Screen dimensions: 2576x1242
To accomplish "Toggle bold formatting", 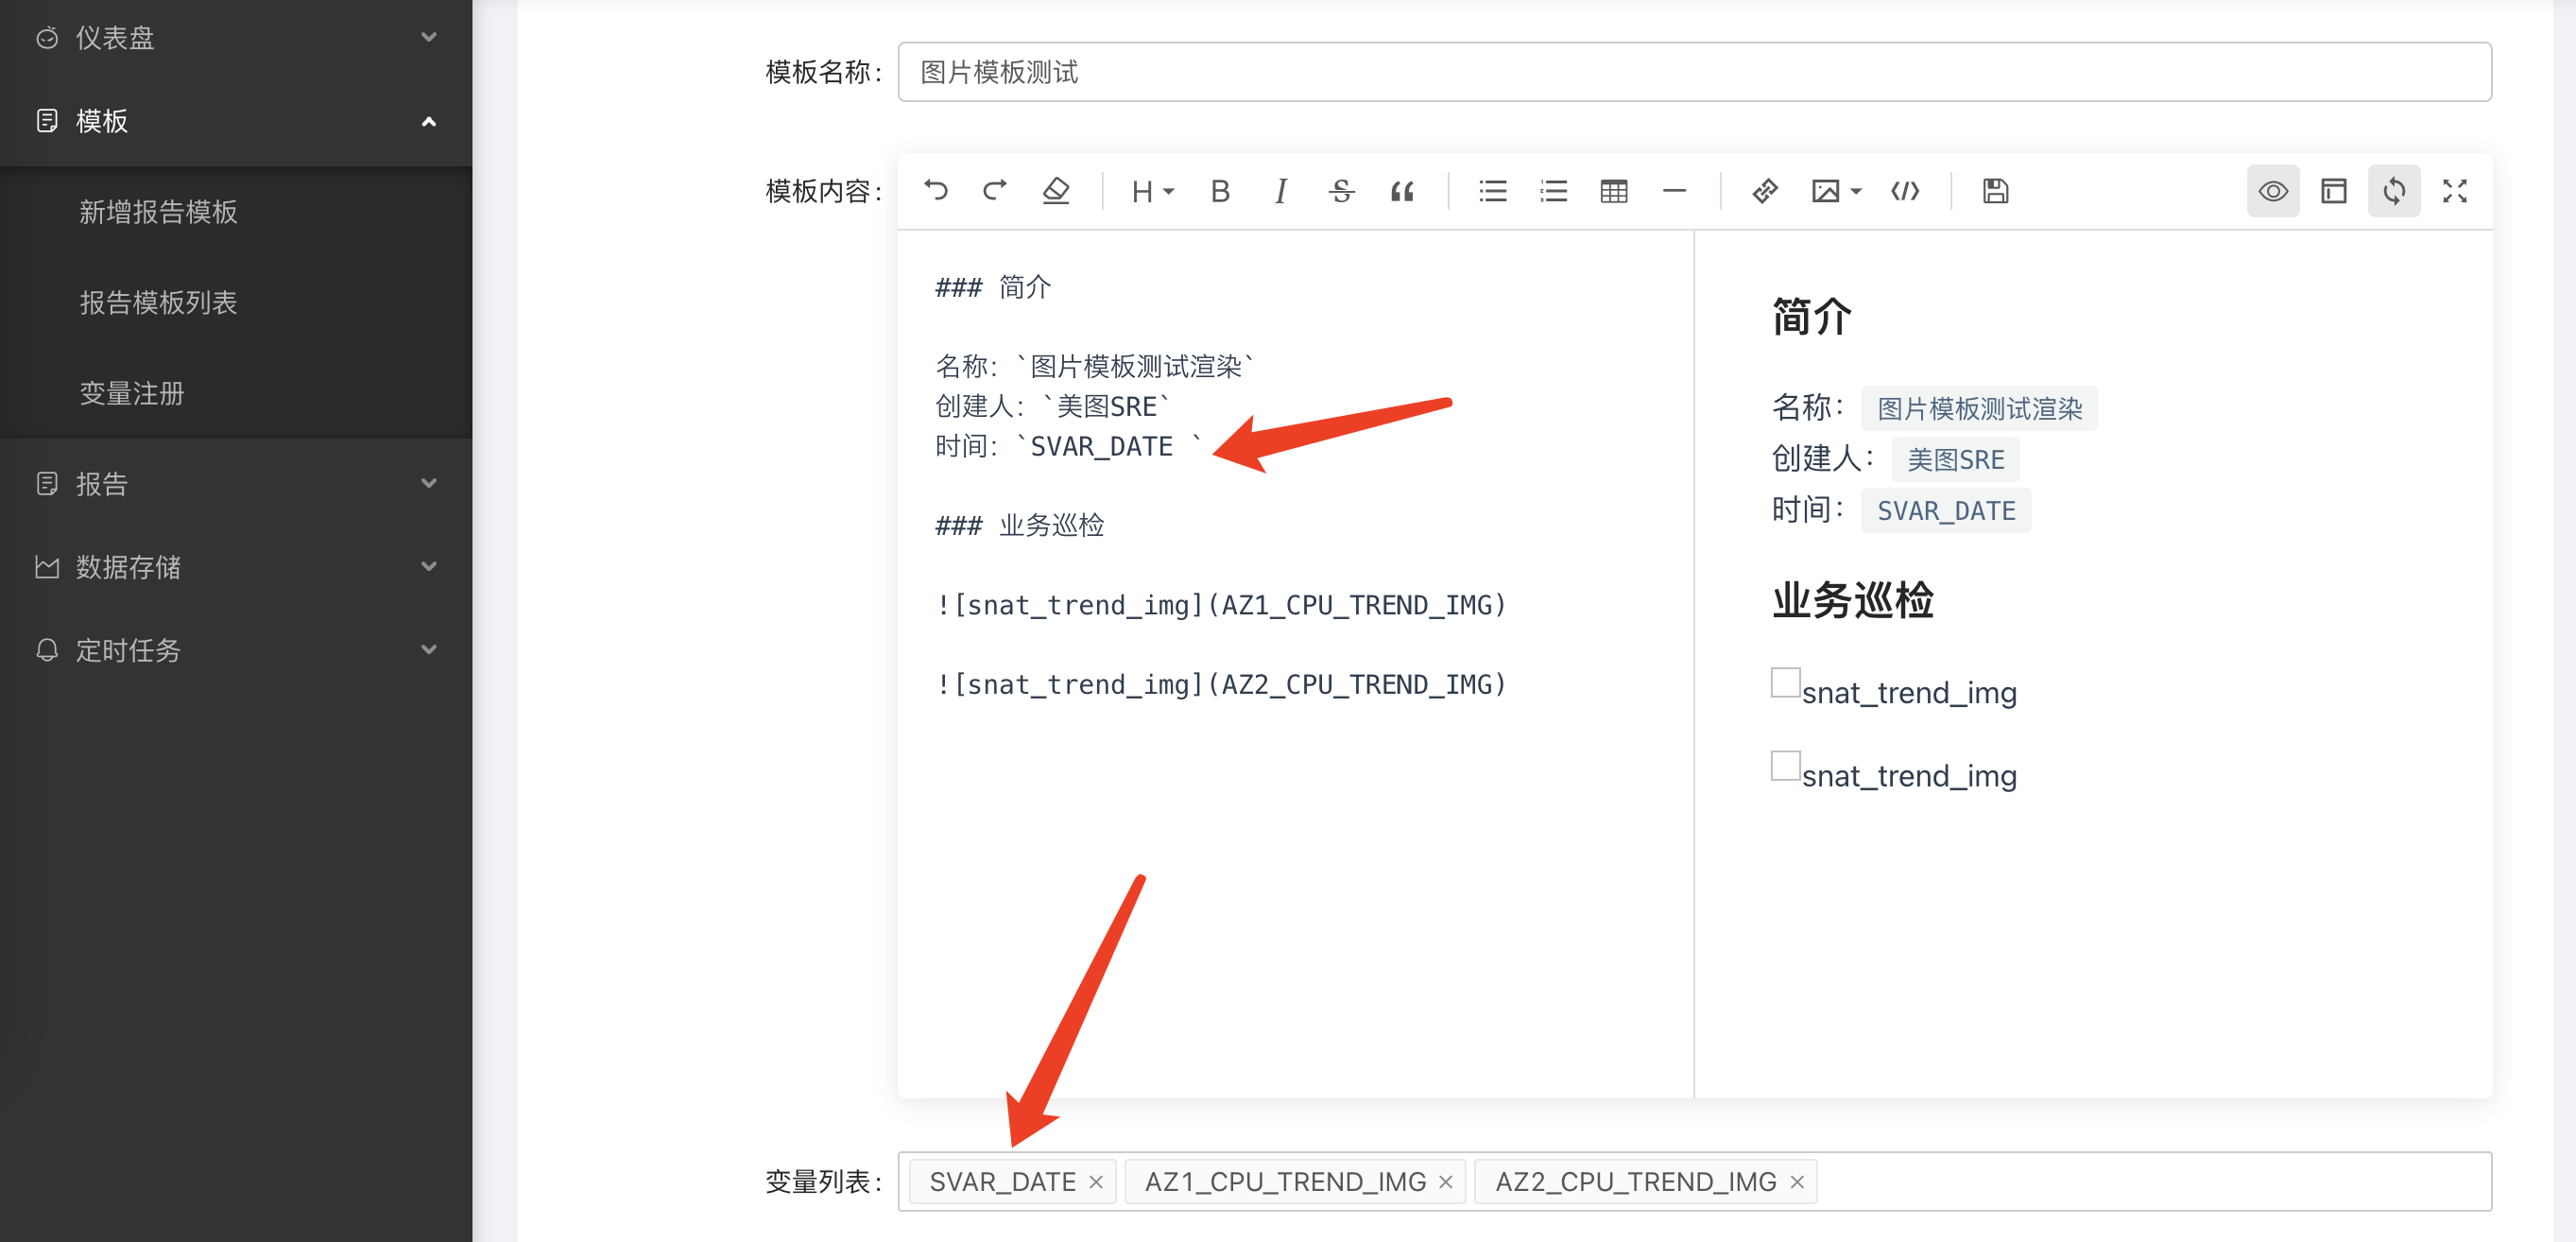I will pos(1219,190).
